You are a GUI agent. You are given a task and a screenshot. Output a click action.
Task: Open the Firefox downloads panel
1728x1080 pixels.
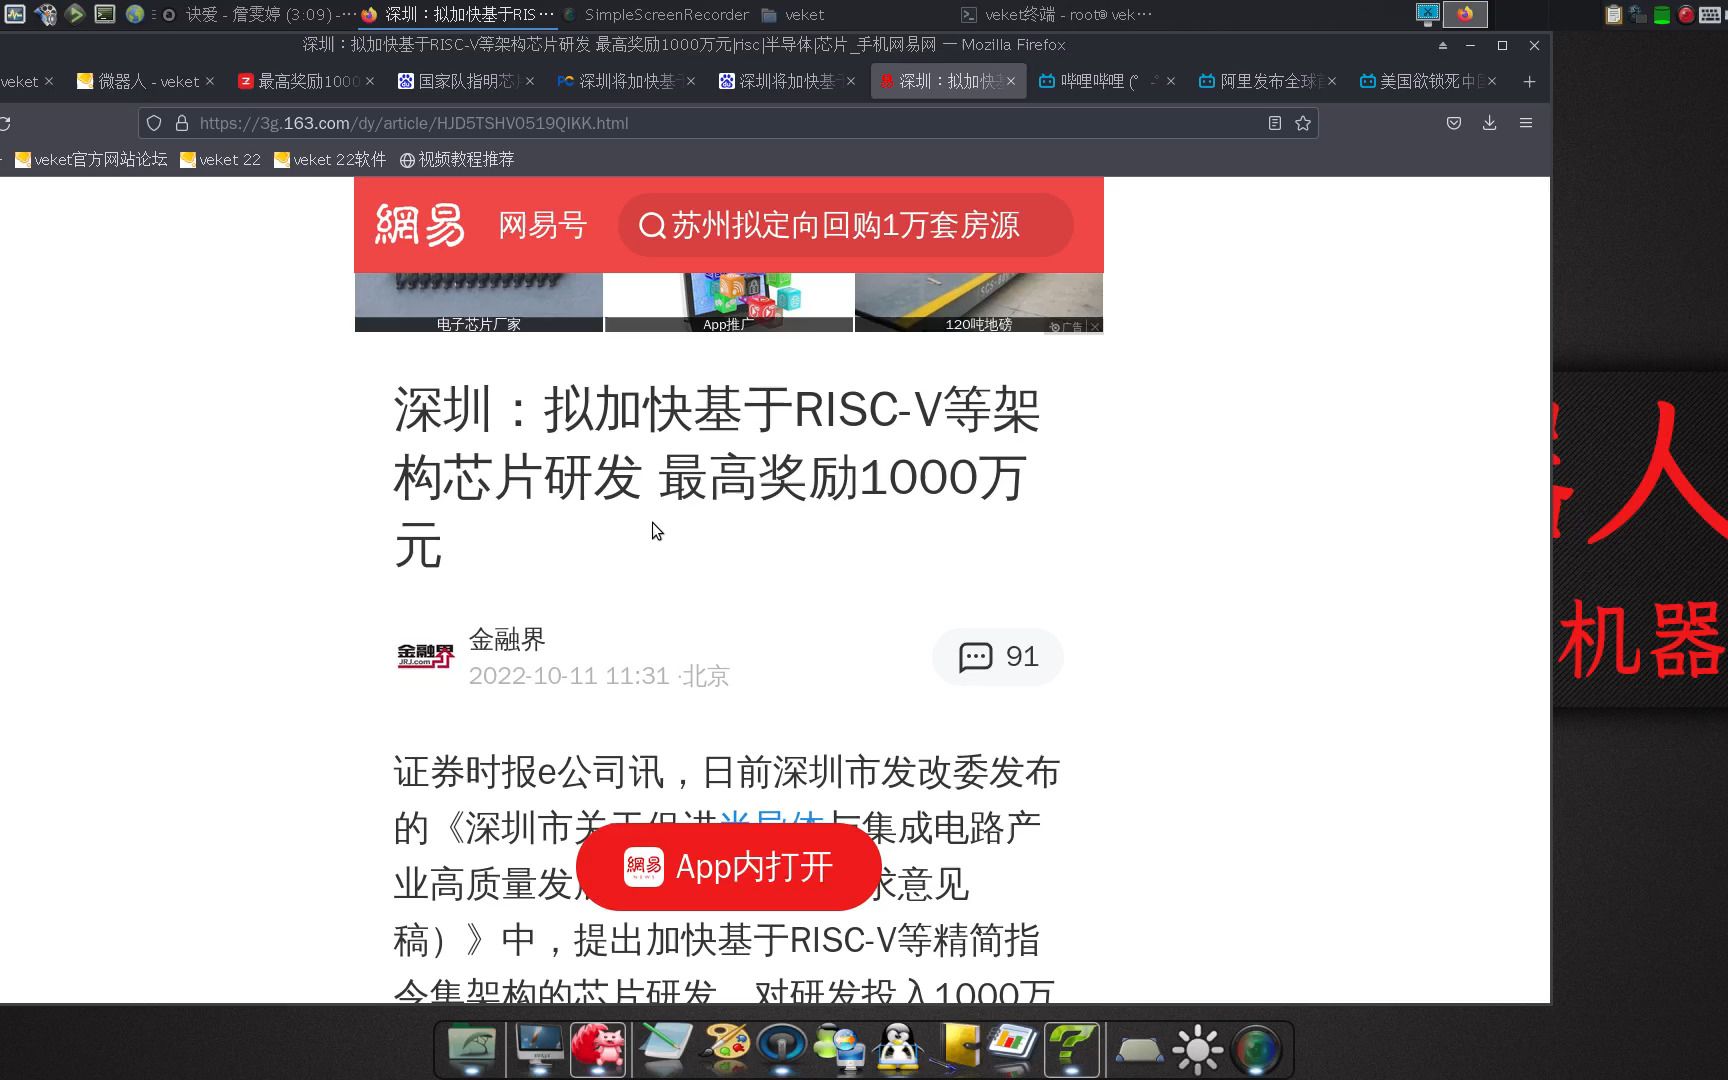coord(1489,123)
